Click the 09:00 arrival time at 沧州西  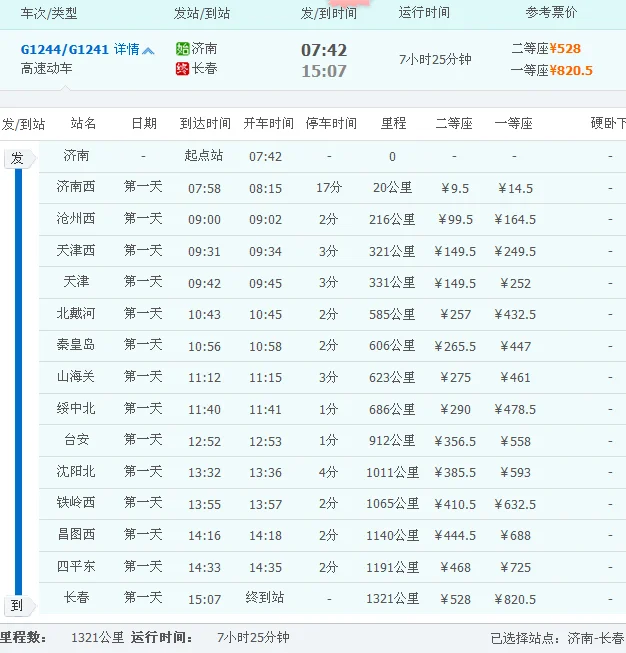click(204, 219)
